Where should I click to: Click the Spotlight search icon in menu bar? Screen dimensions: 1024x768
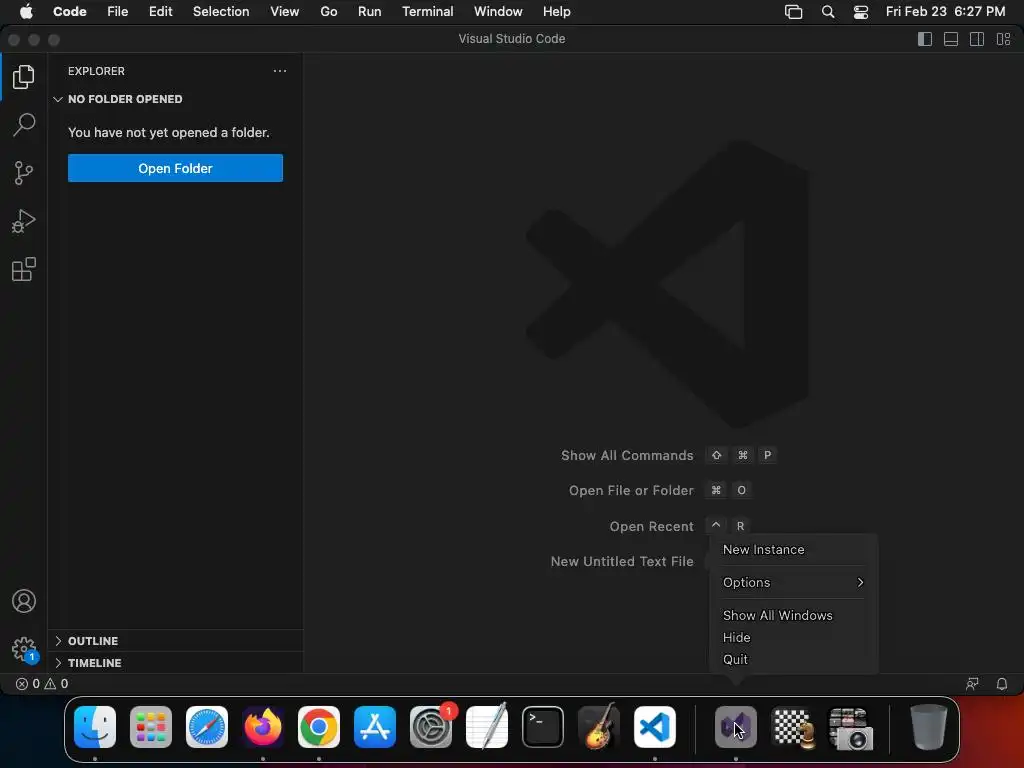(x=828, y=12)
